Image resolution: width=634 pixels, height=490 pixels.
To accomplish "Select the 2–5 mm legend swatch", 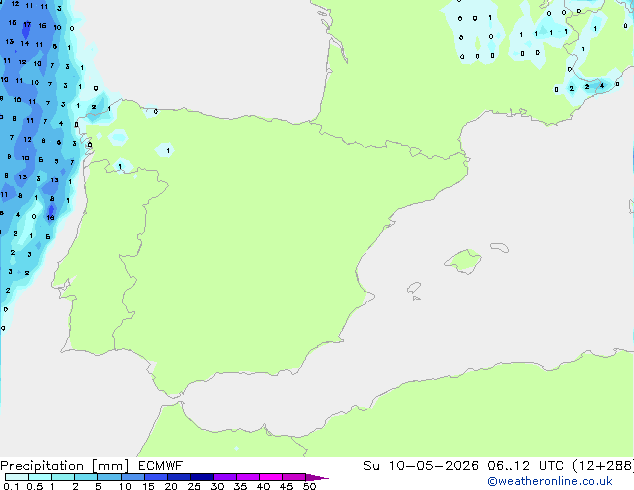I will coord(86,477).
